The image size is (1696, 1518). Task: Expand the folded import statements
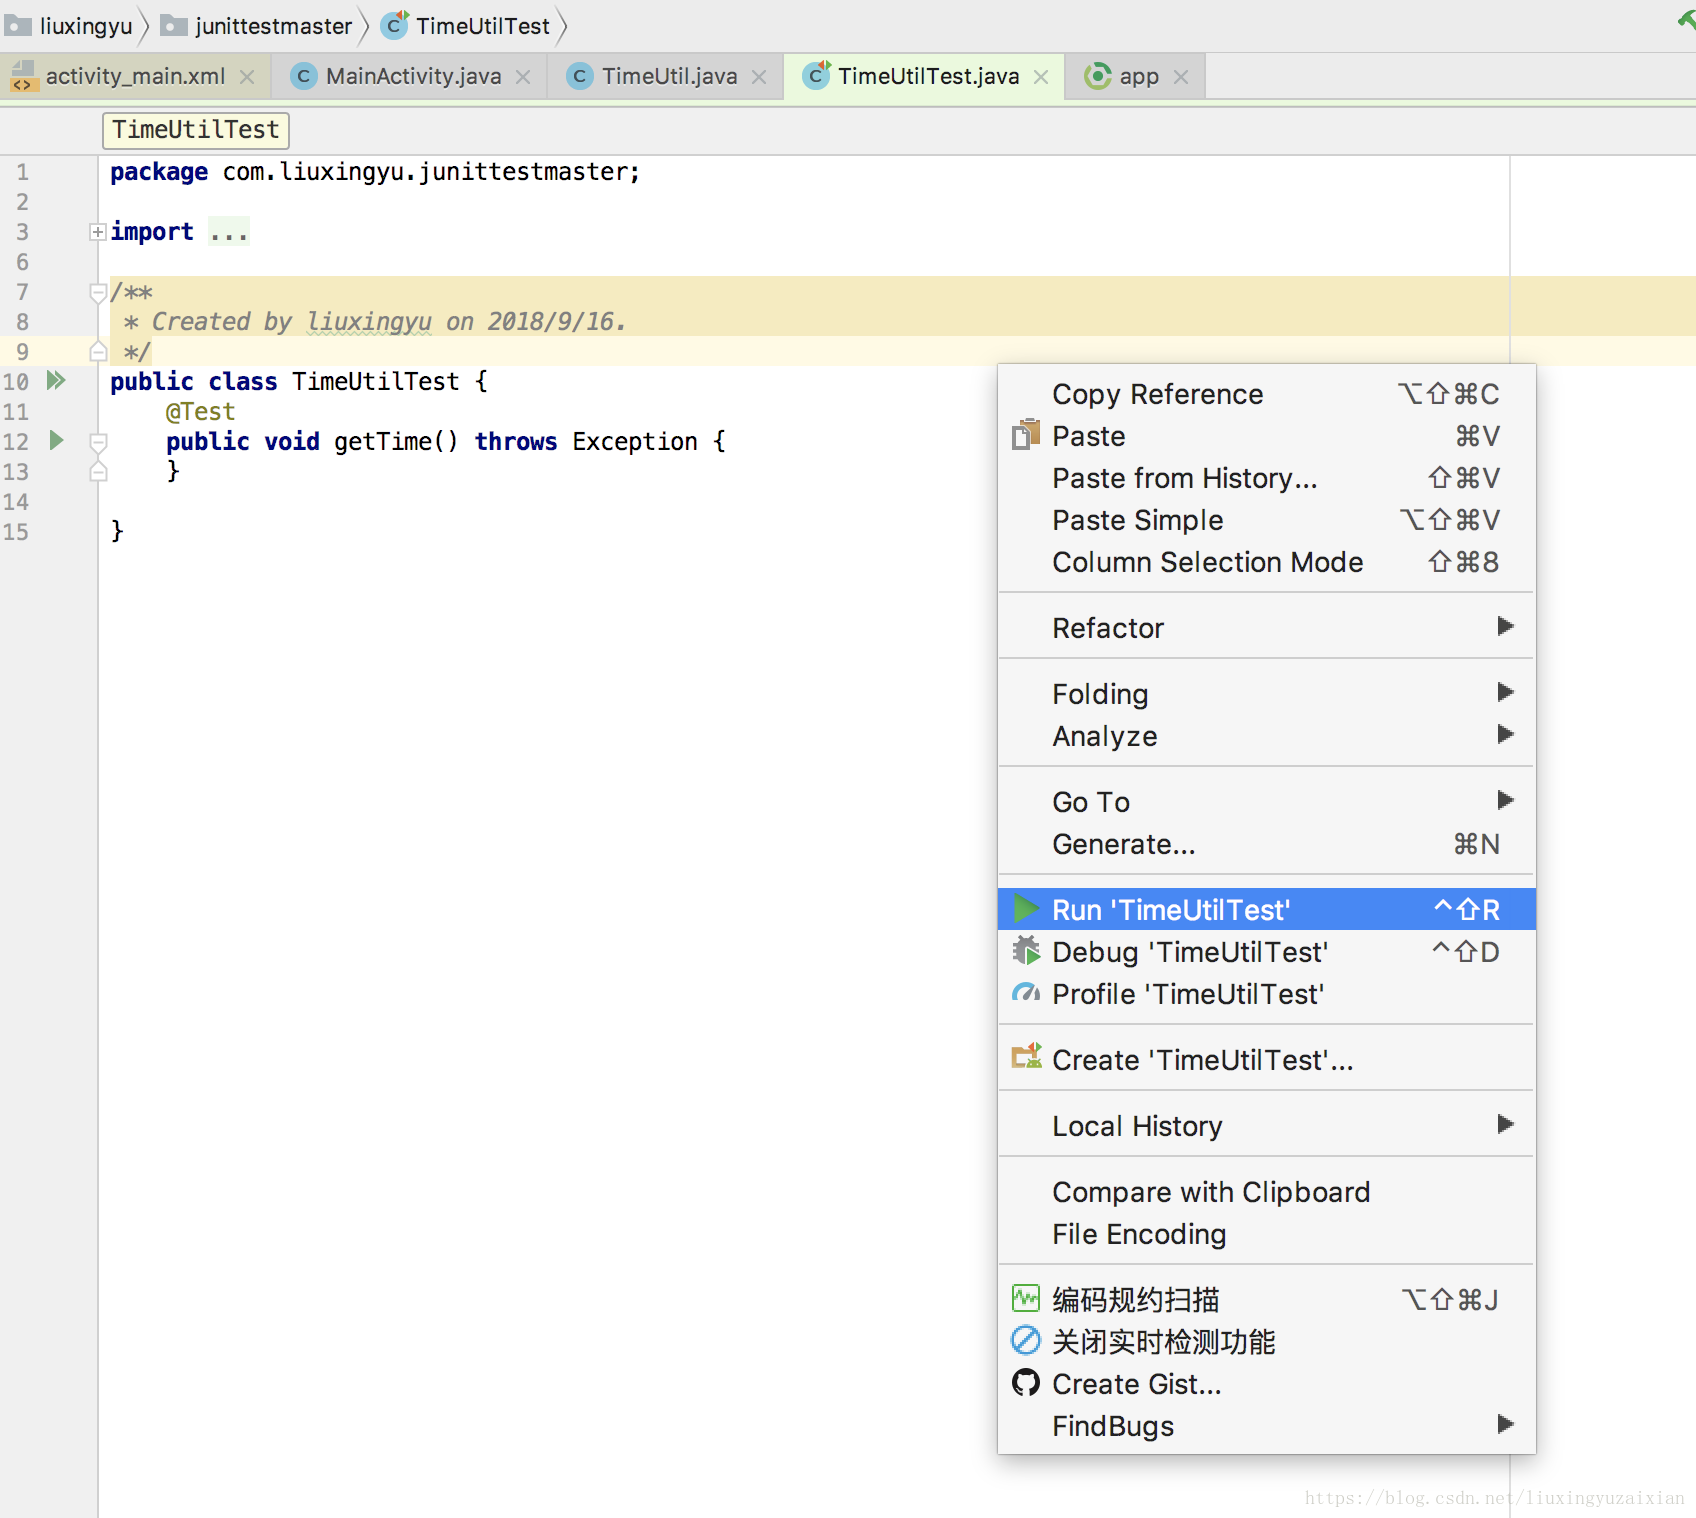click(97, 231)
